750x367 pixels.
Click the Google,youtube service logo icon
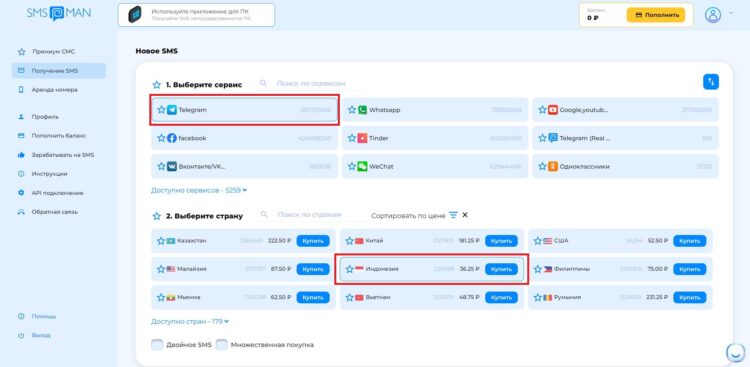click(553, 110)
